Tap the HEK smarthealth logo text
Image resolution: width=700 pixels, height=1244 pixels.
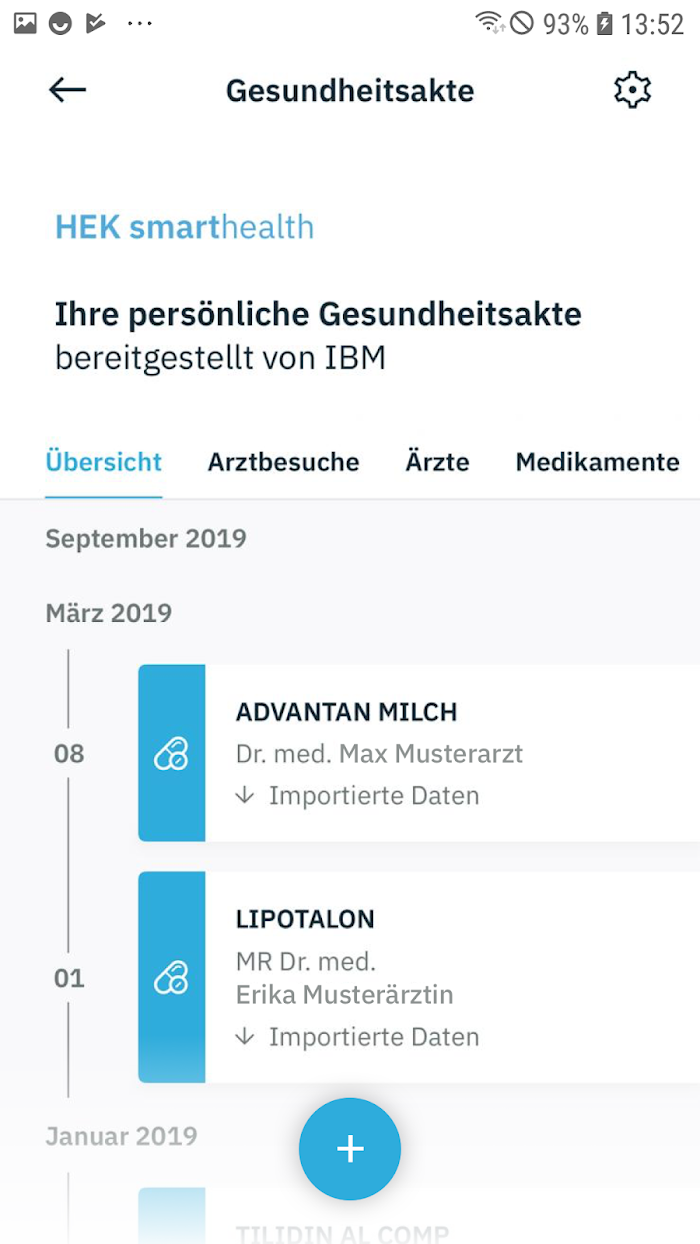tap(184, 227)
